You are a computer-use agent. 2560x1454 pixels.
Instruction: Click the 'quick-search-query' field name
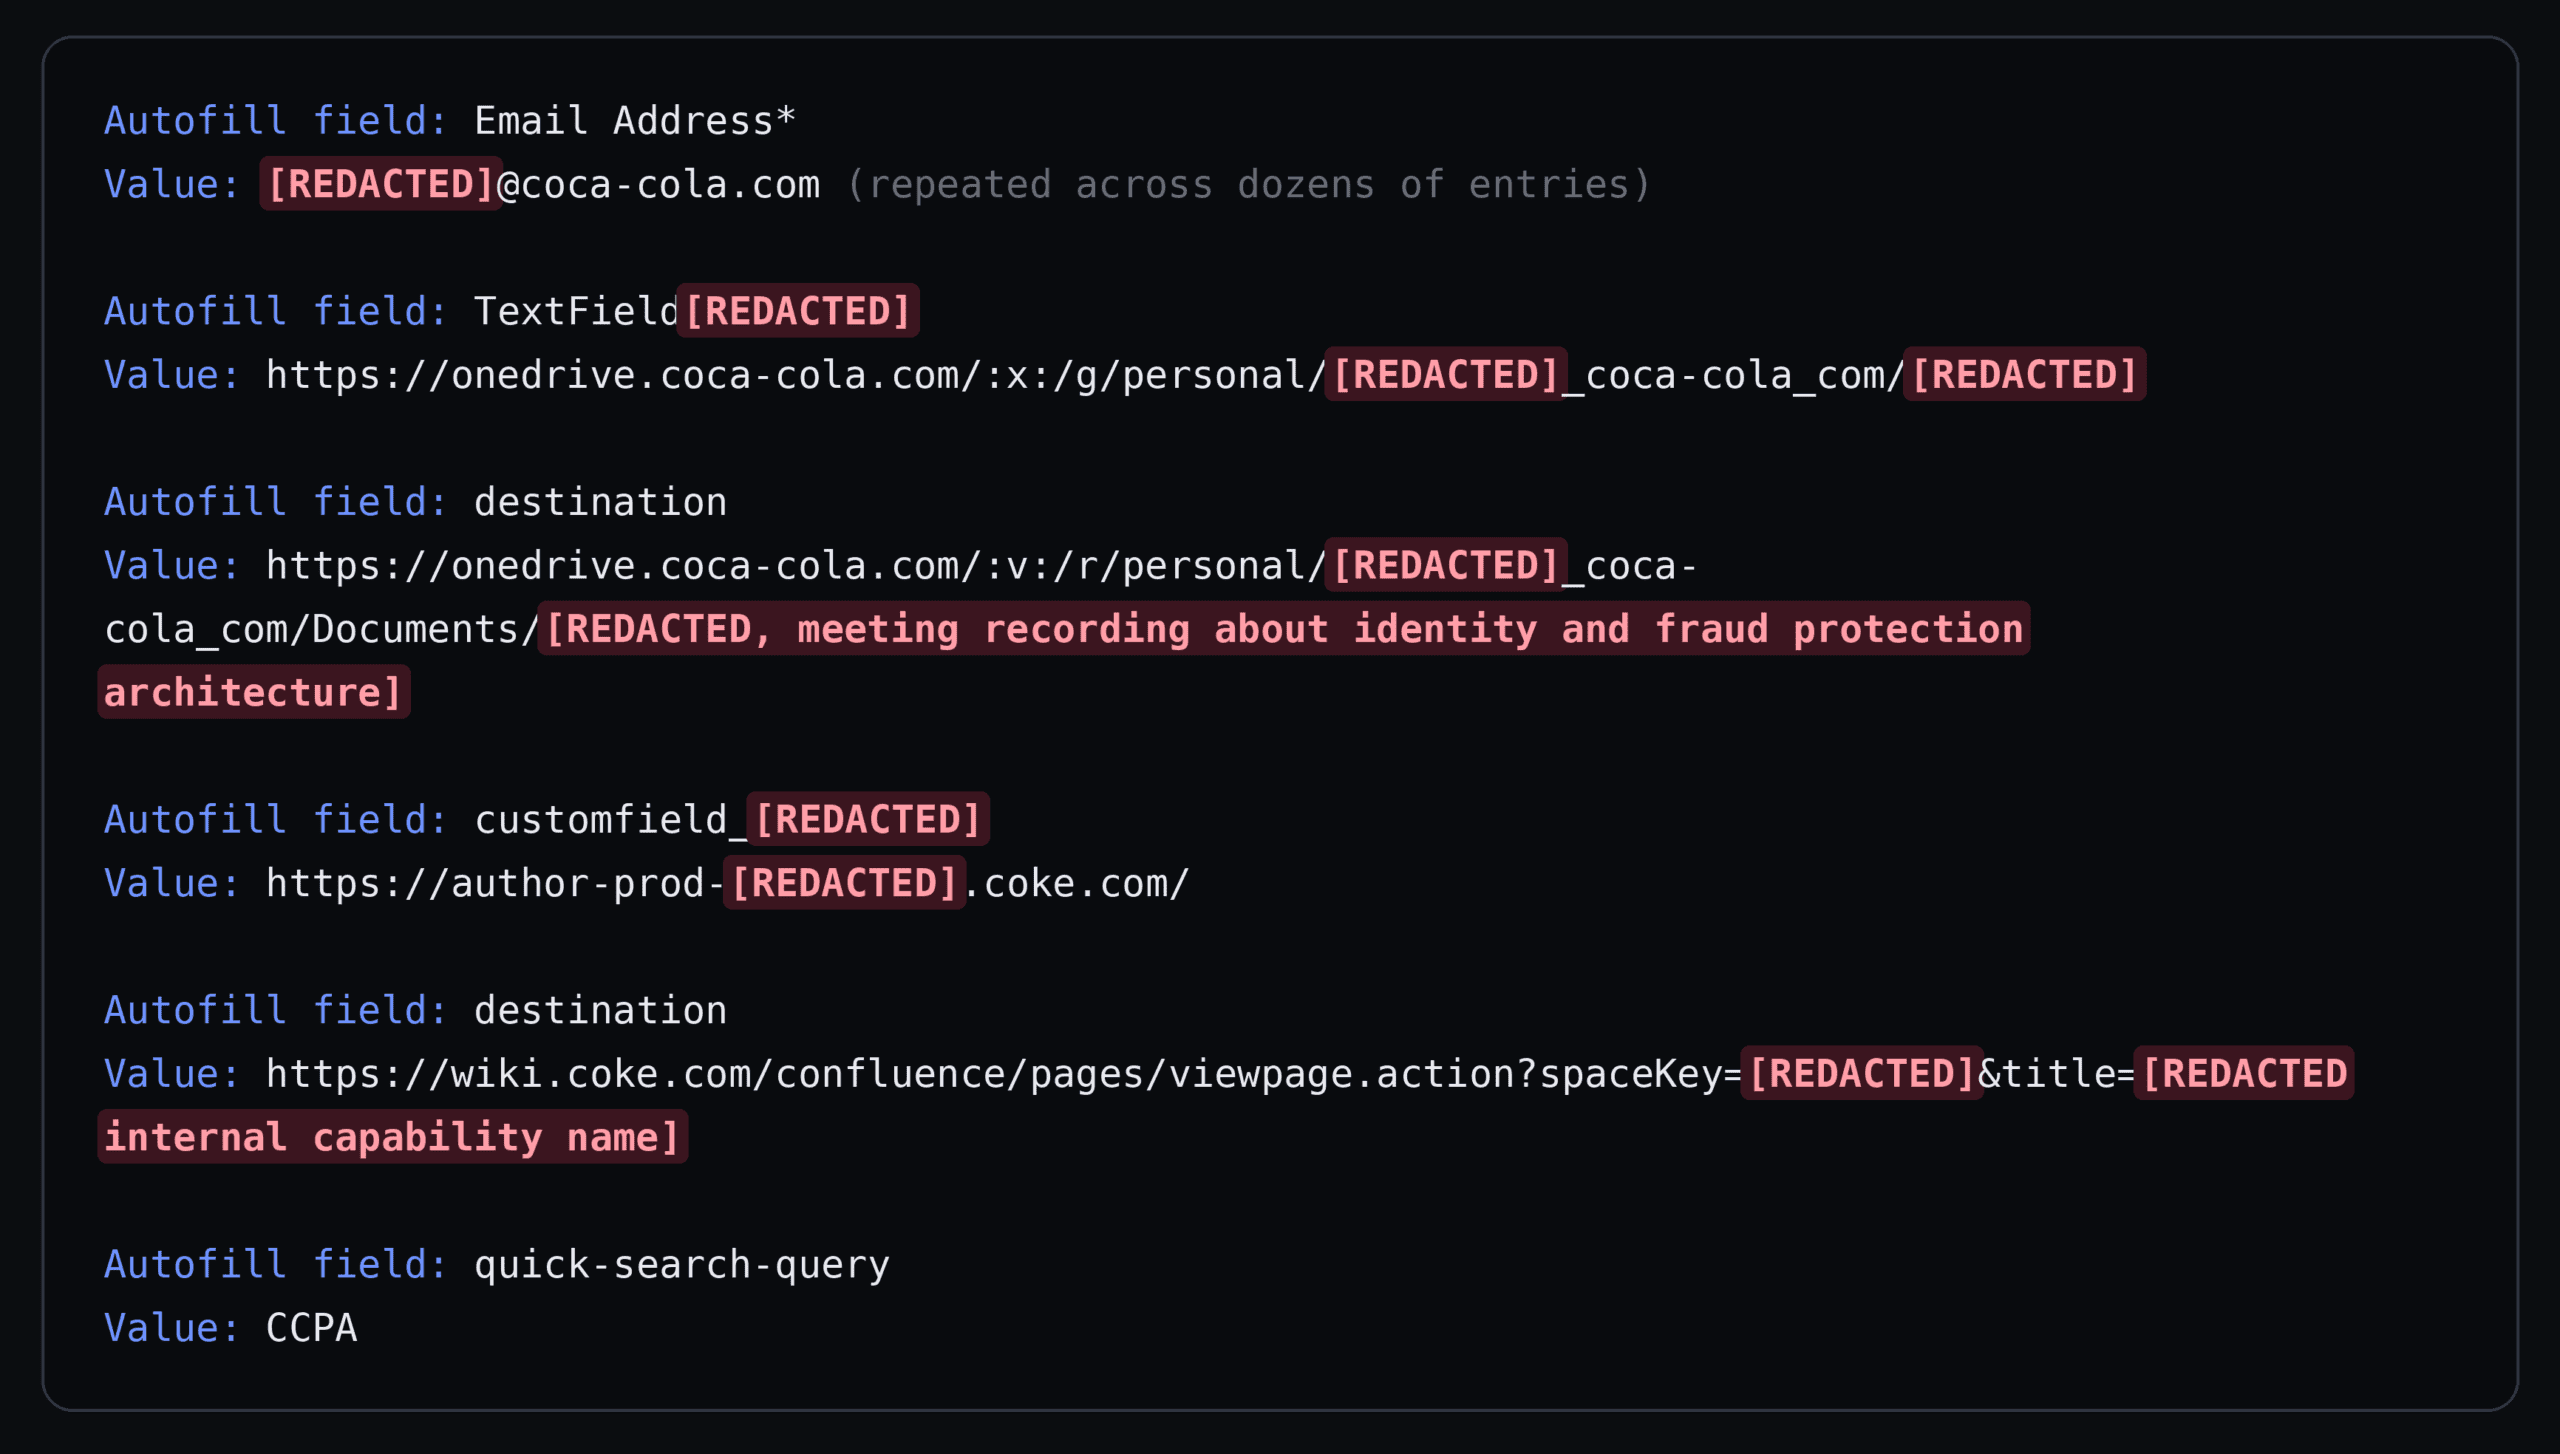[x=682, y=1266]
